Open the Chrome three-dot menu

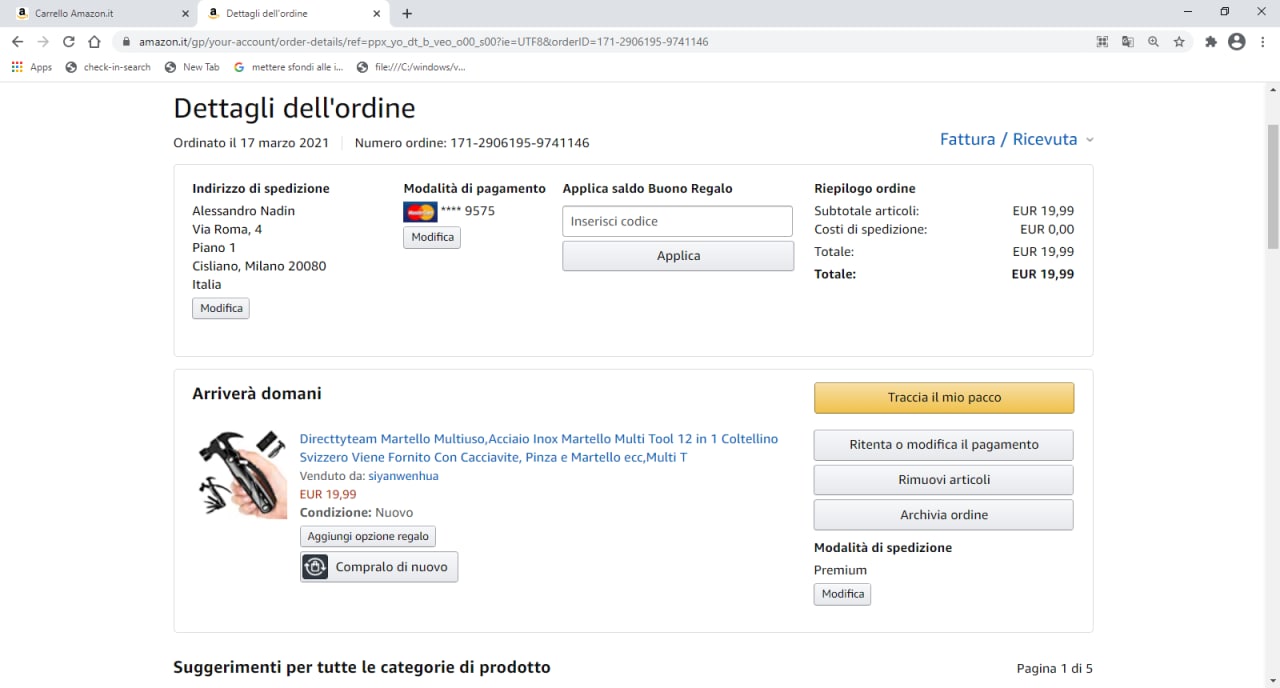click(x=1263, y=42)
